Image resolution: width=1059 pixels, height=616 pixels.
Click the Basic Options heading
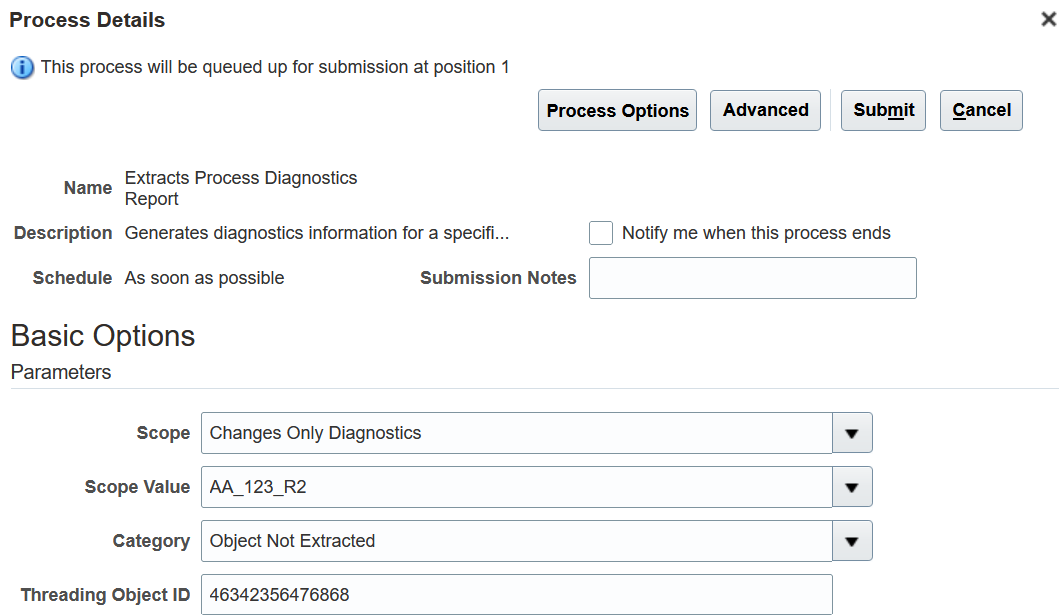pyautogui.click(x=103, y=336)
